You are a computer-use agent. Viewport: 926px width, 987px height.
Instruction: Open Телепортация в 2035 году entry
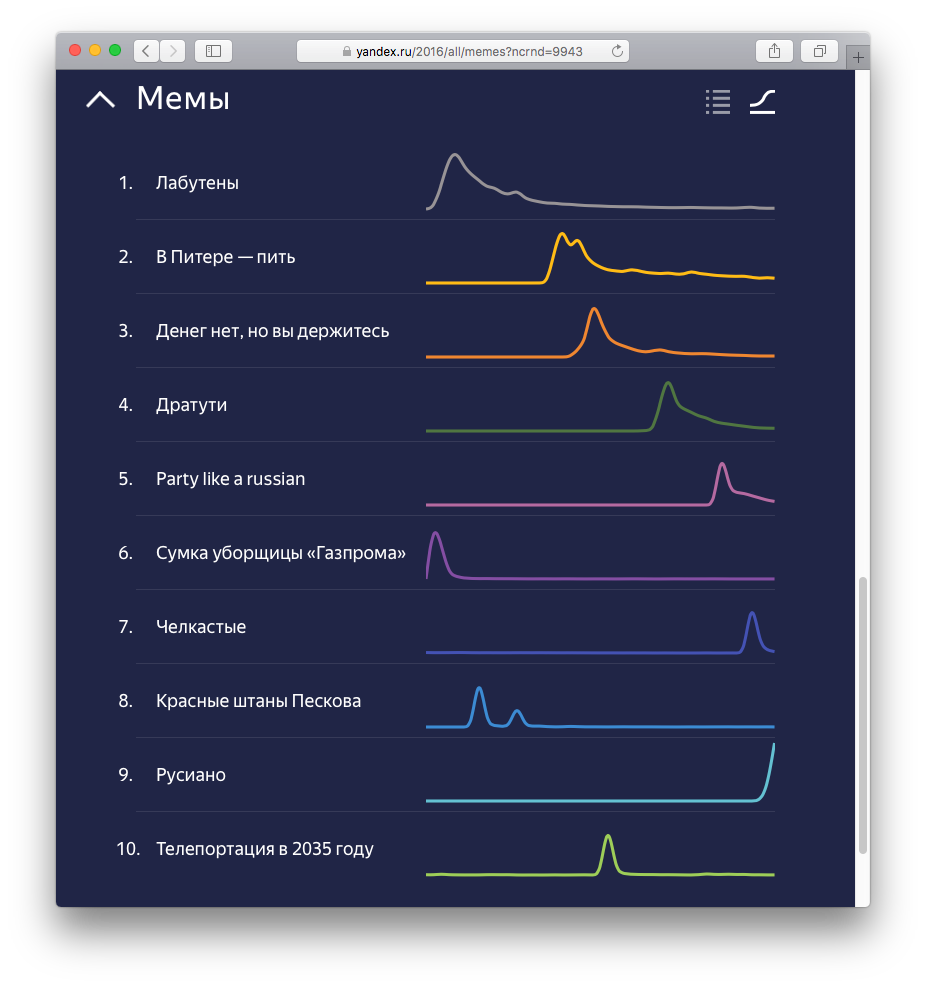coord(264,849)
